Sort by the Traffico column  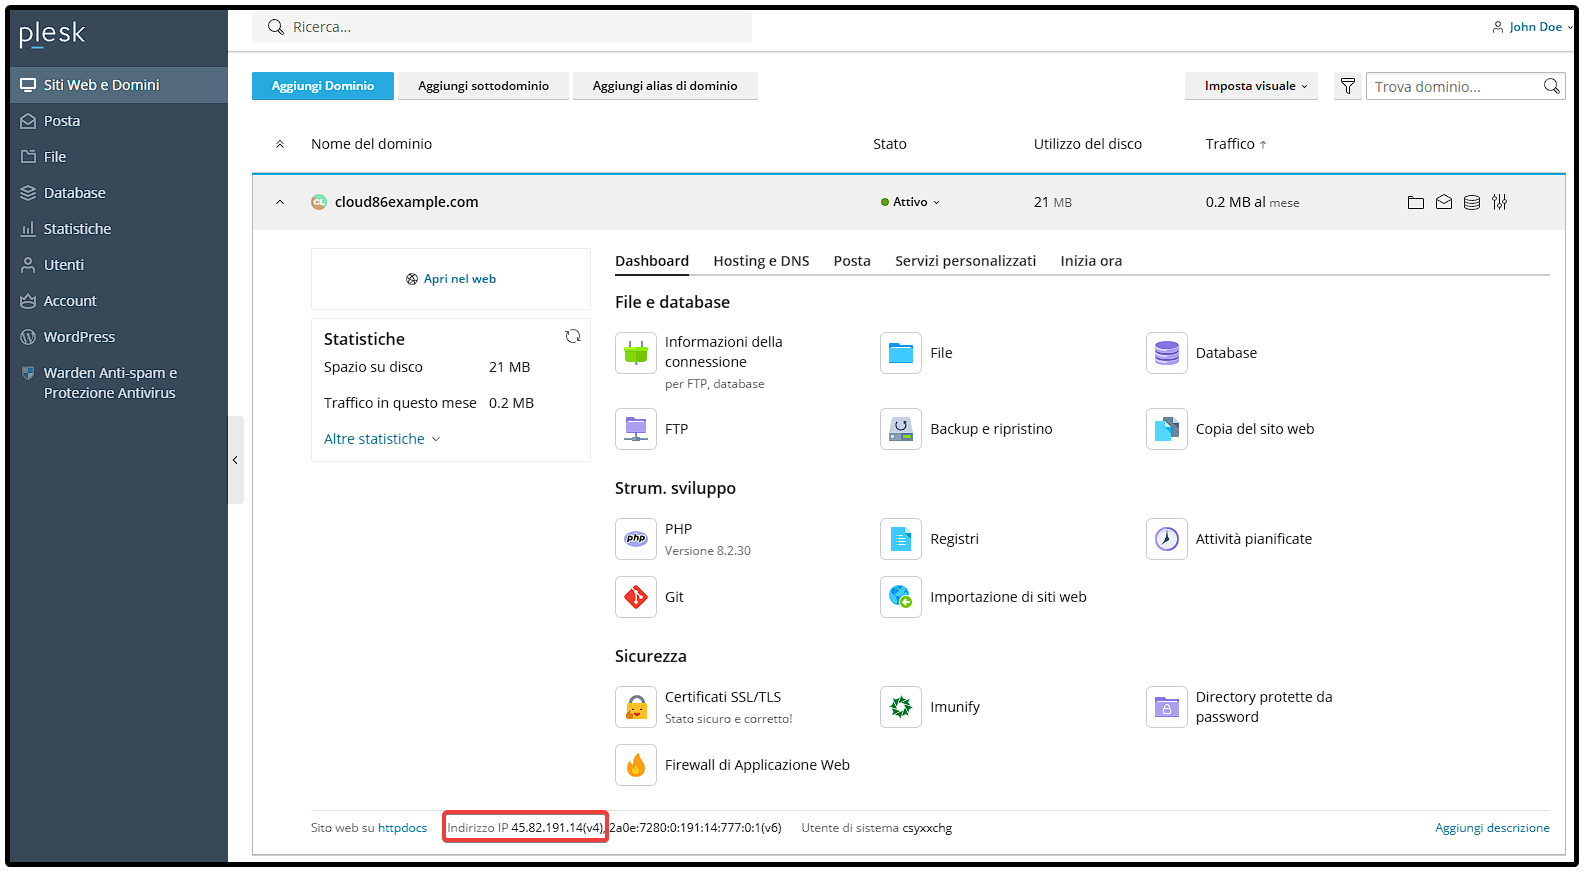[1236, 144]
